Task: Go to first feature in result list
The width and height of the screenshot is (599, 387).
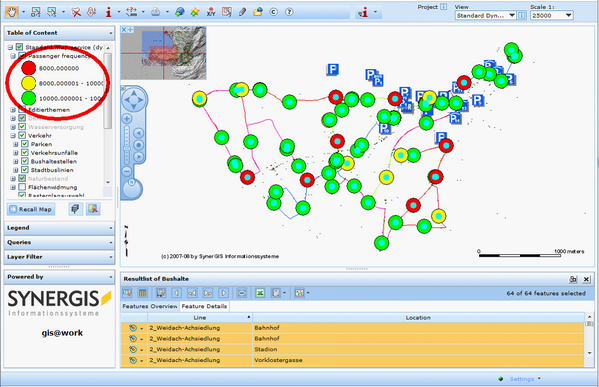Action: coord(176,293)
